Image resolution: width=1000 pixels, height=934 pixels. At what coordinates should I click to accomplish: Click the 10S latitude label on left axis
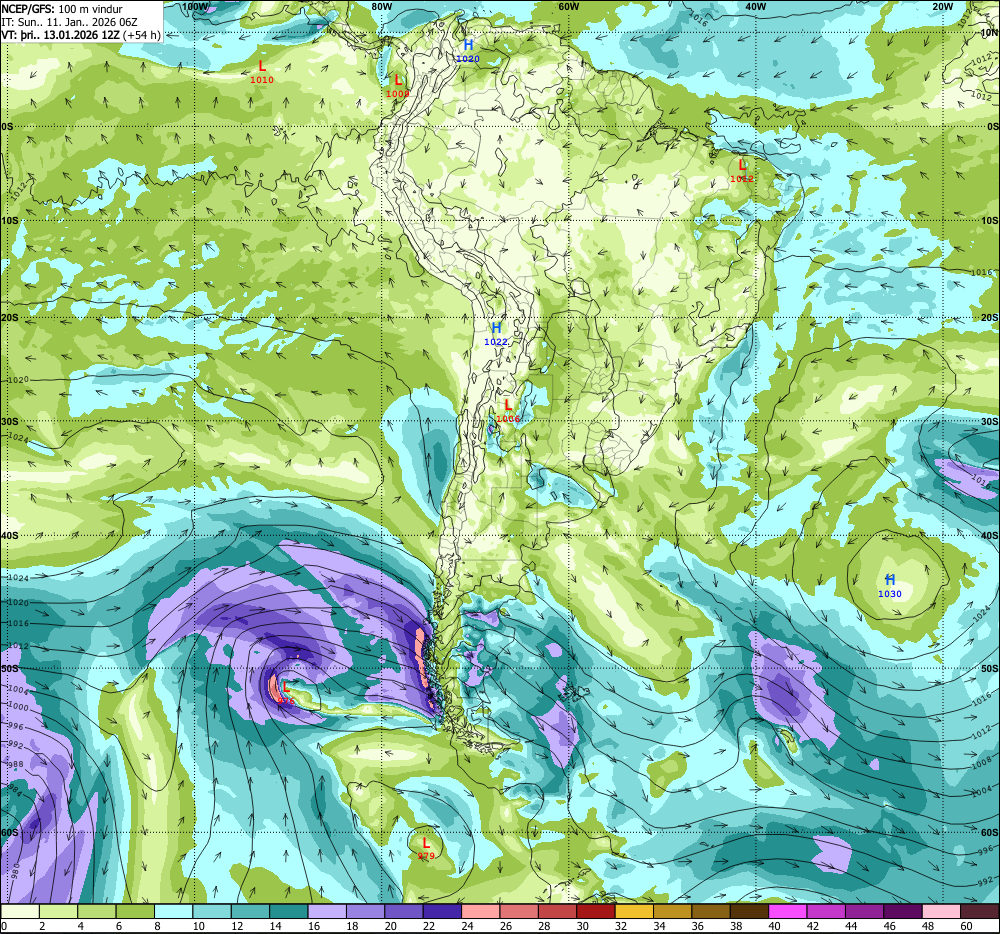tap(10, 221)
